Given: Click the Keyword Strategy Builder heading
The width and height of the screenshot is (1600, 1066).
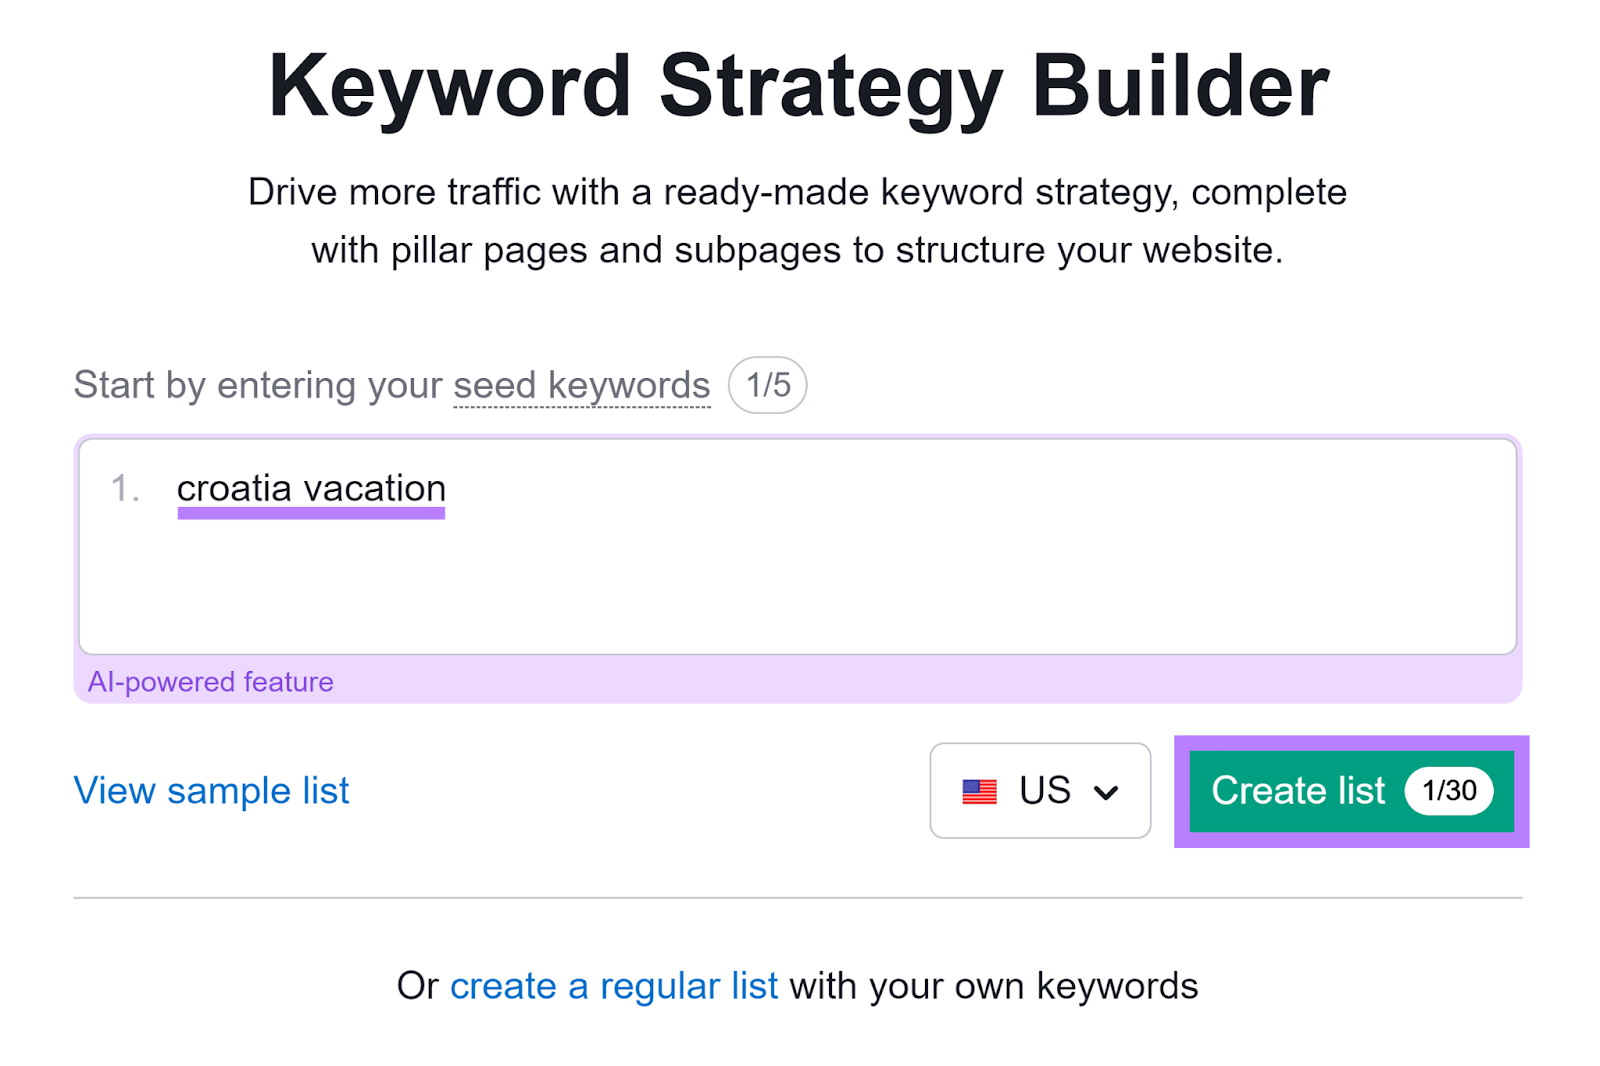Looking at the screenshot, I should [x=799, y=87].
